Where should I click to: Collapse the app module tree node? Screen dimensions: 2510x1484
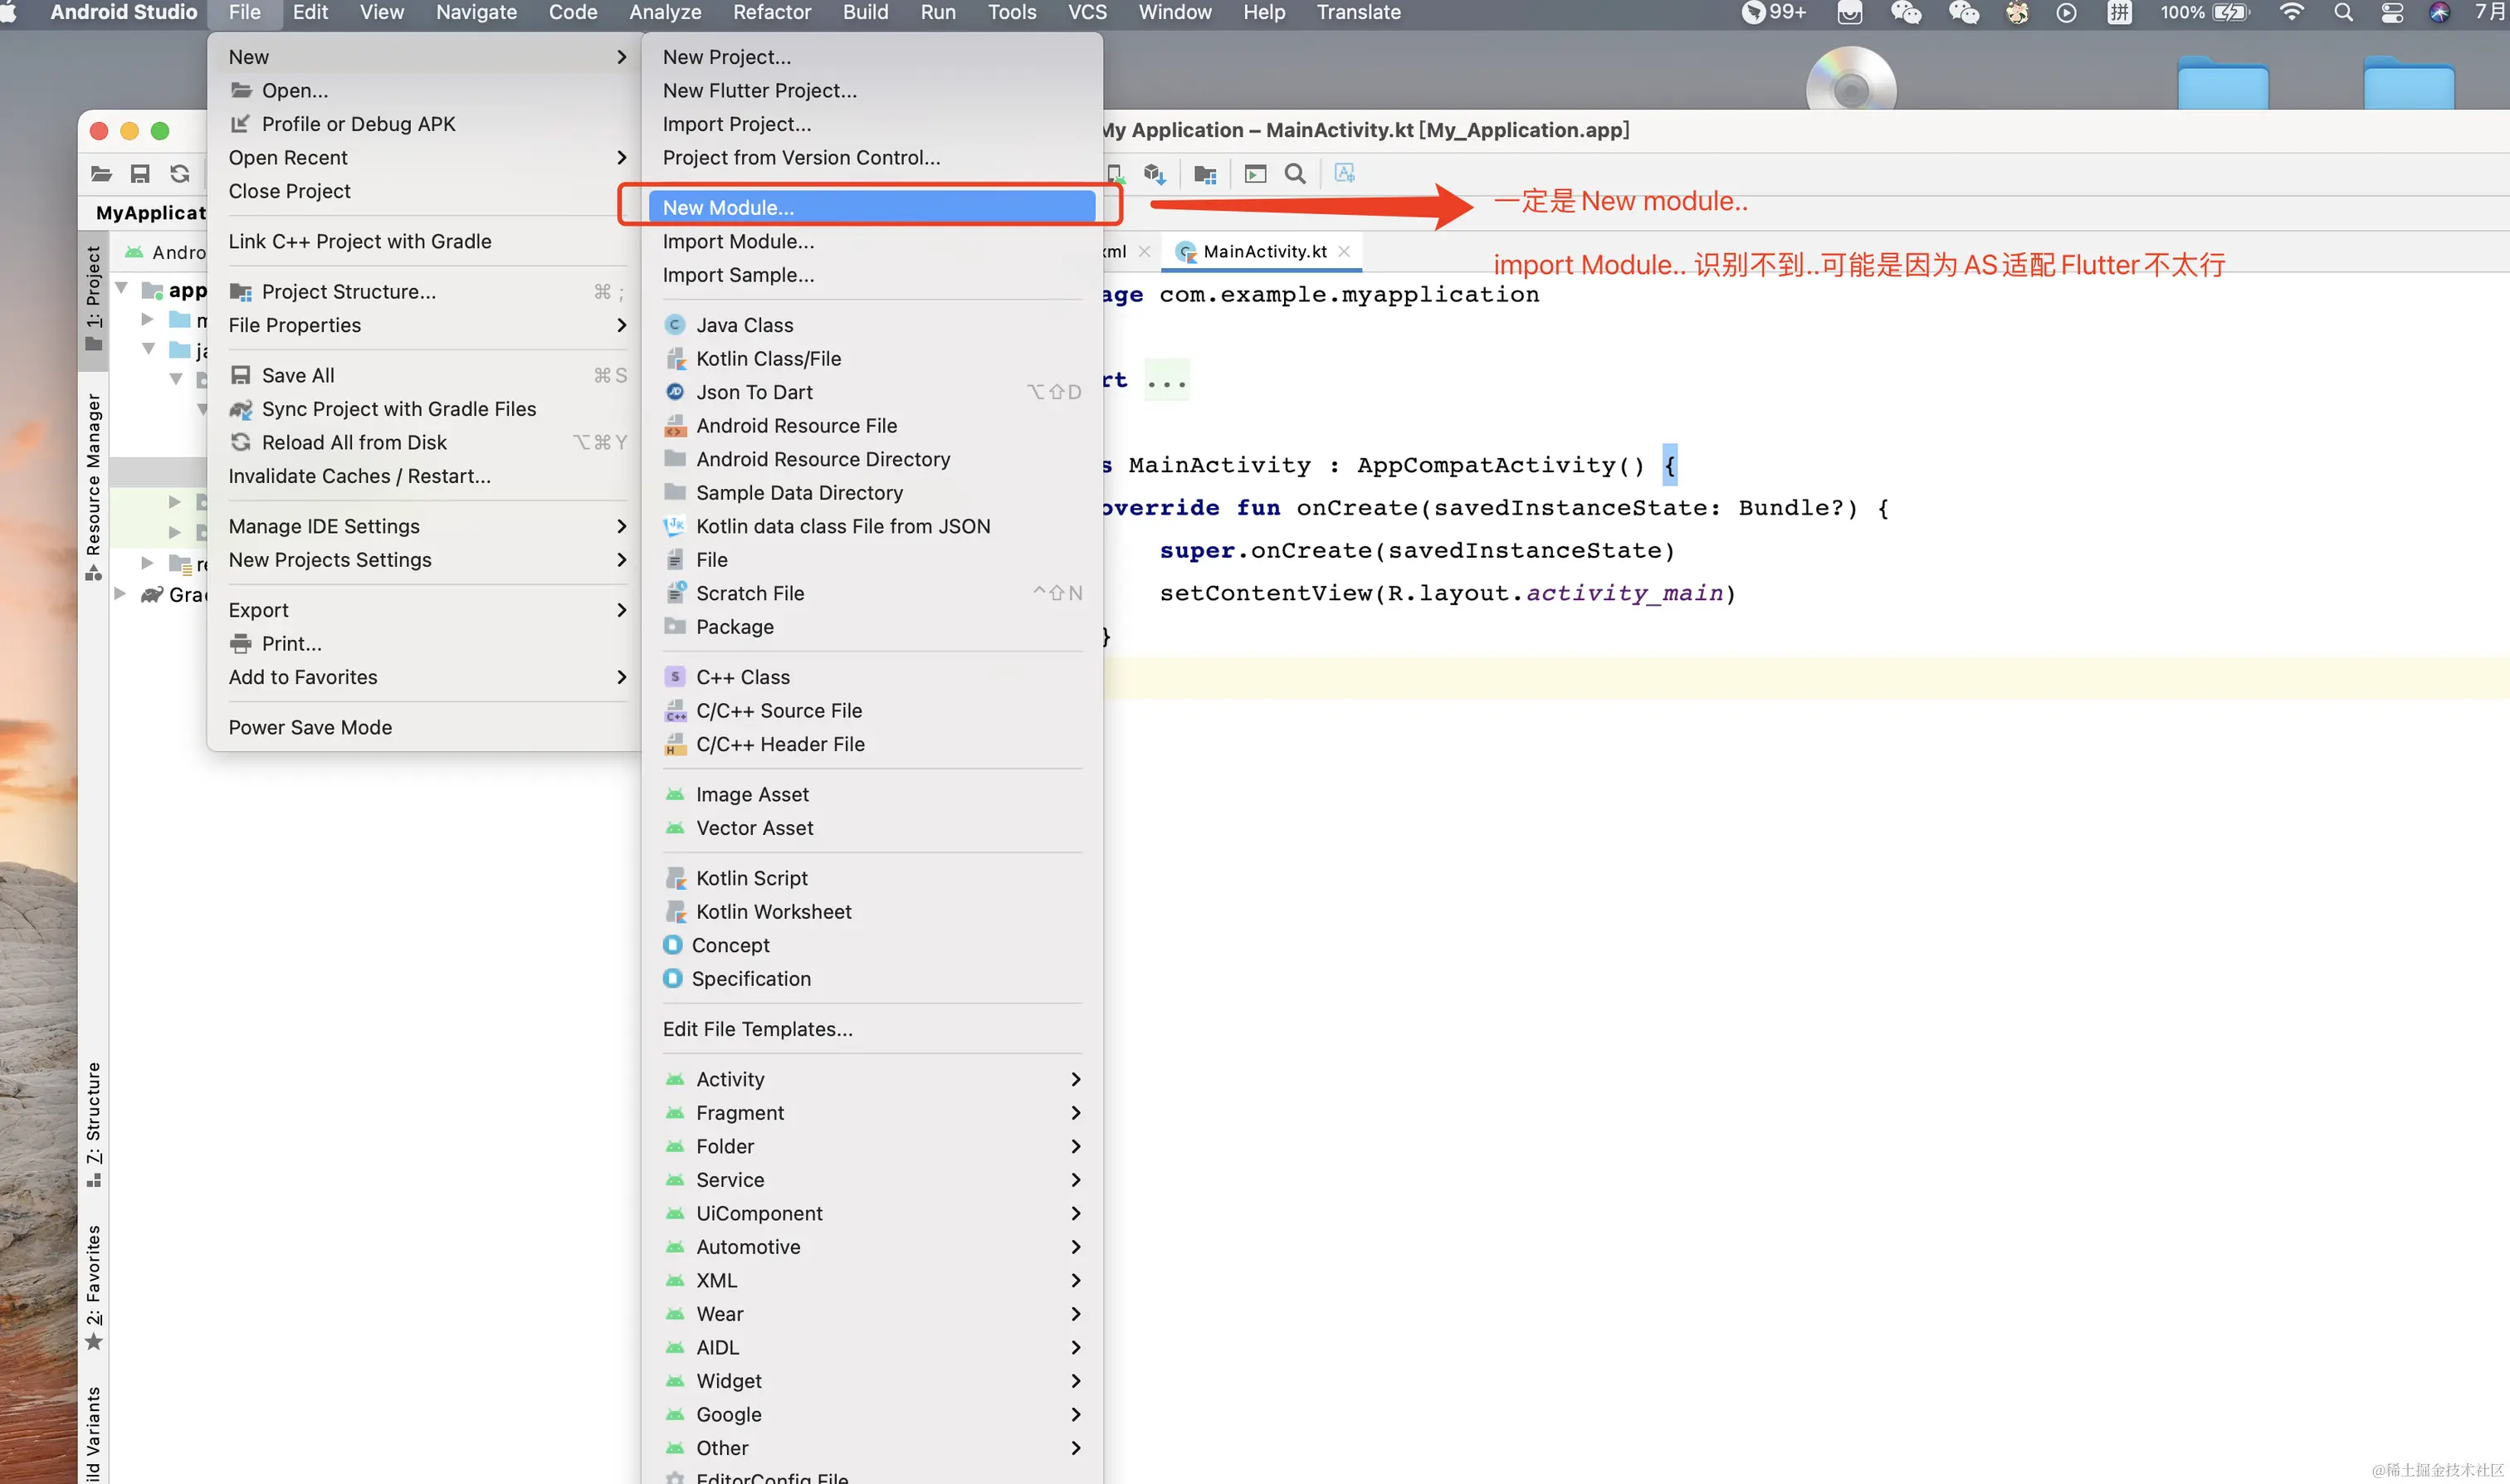coord(121,290)
